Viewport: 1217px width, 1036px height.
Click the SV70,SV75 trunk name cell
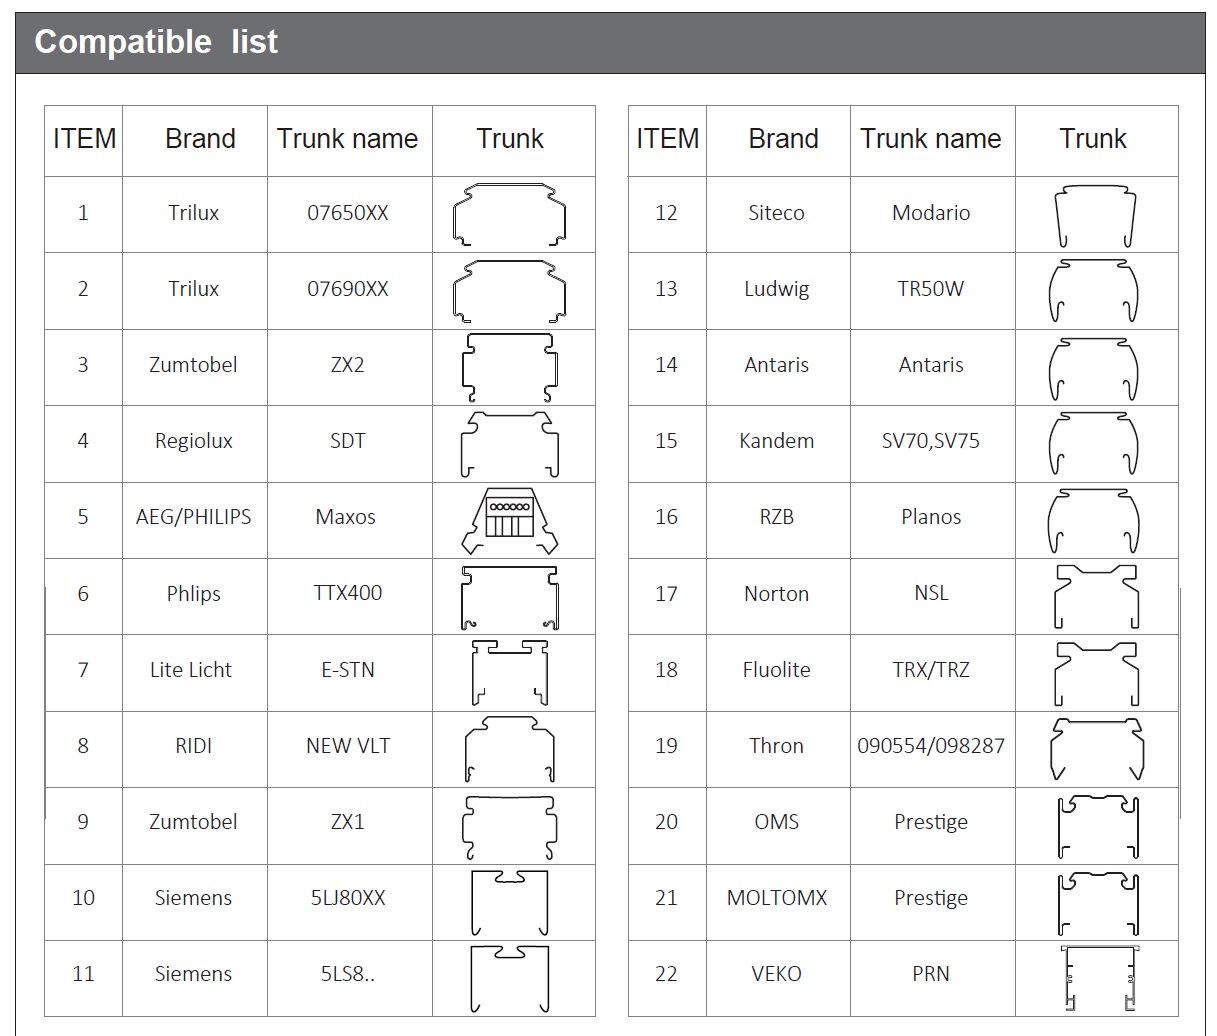coord(930,441)
